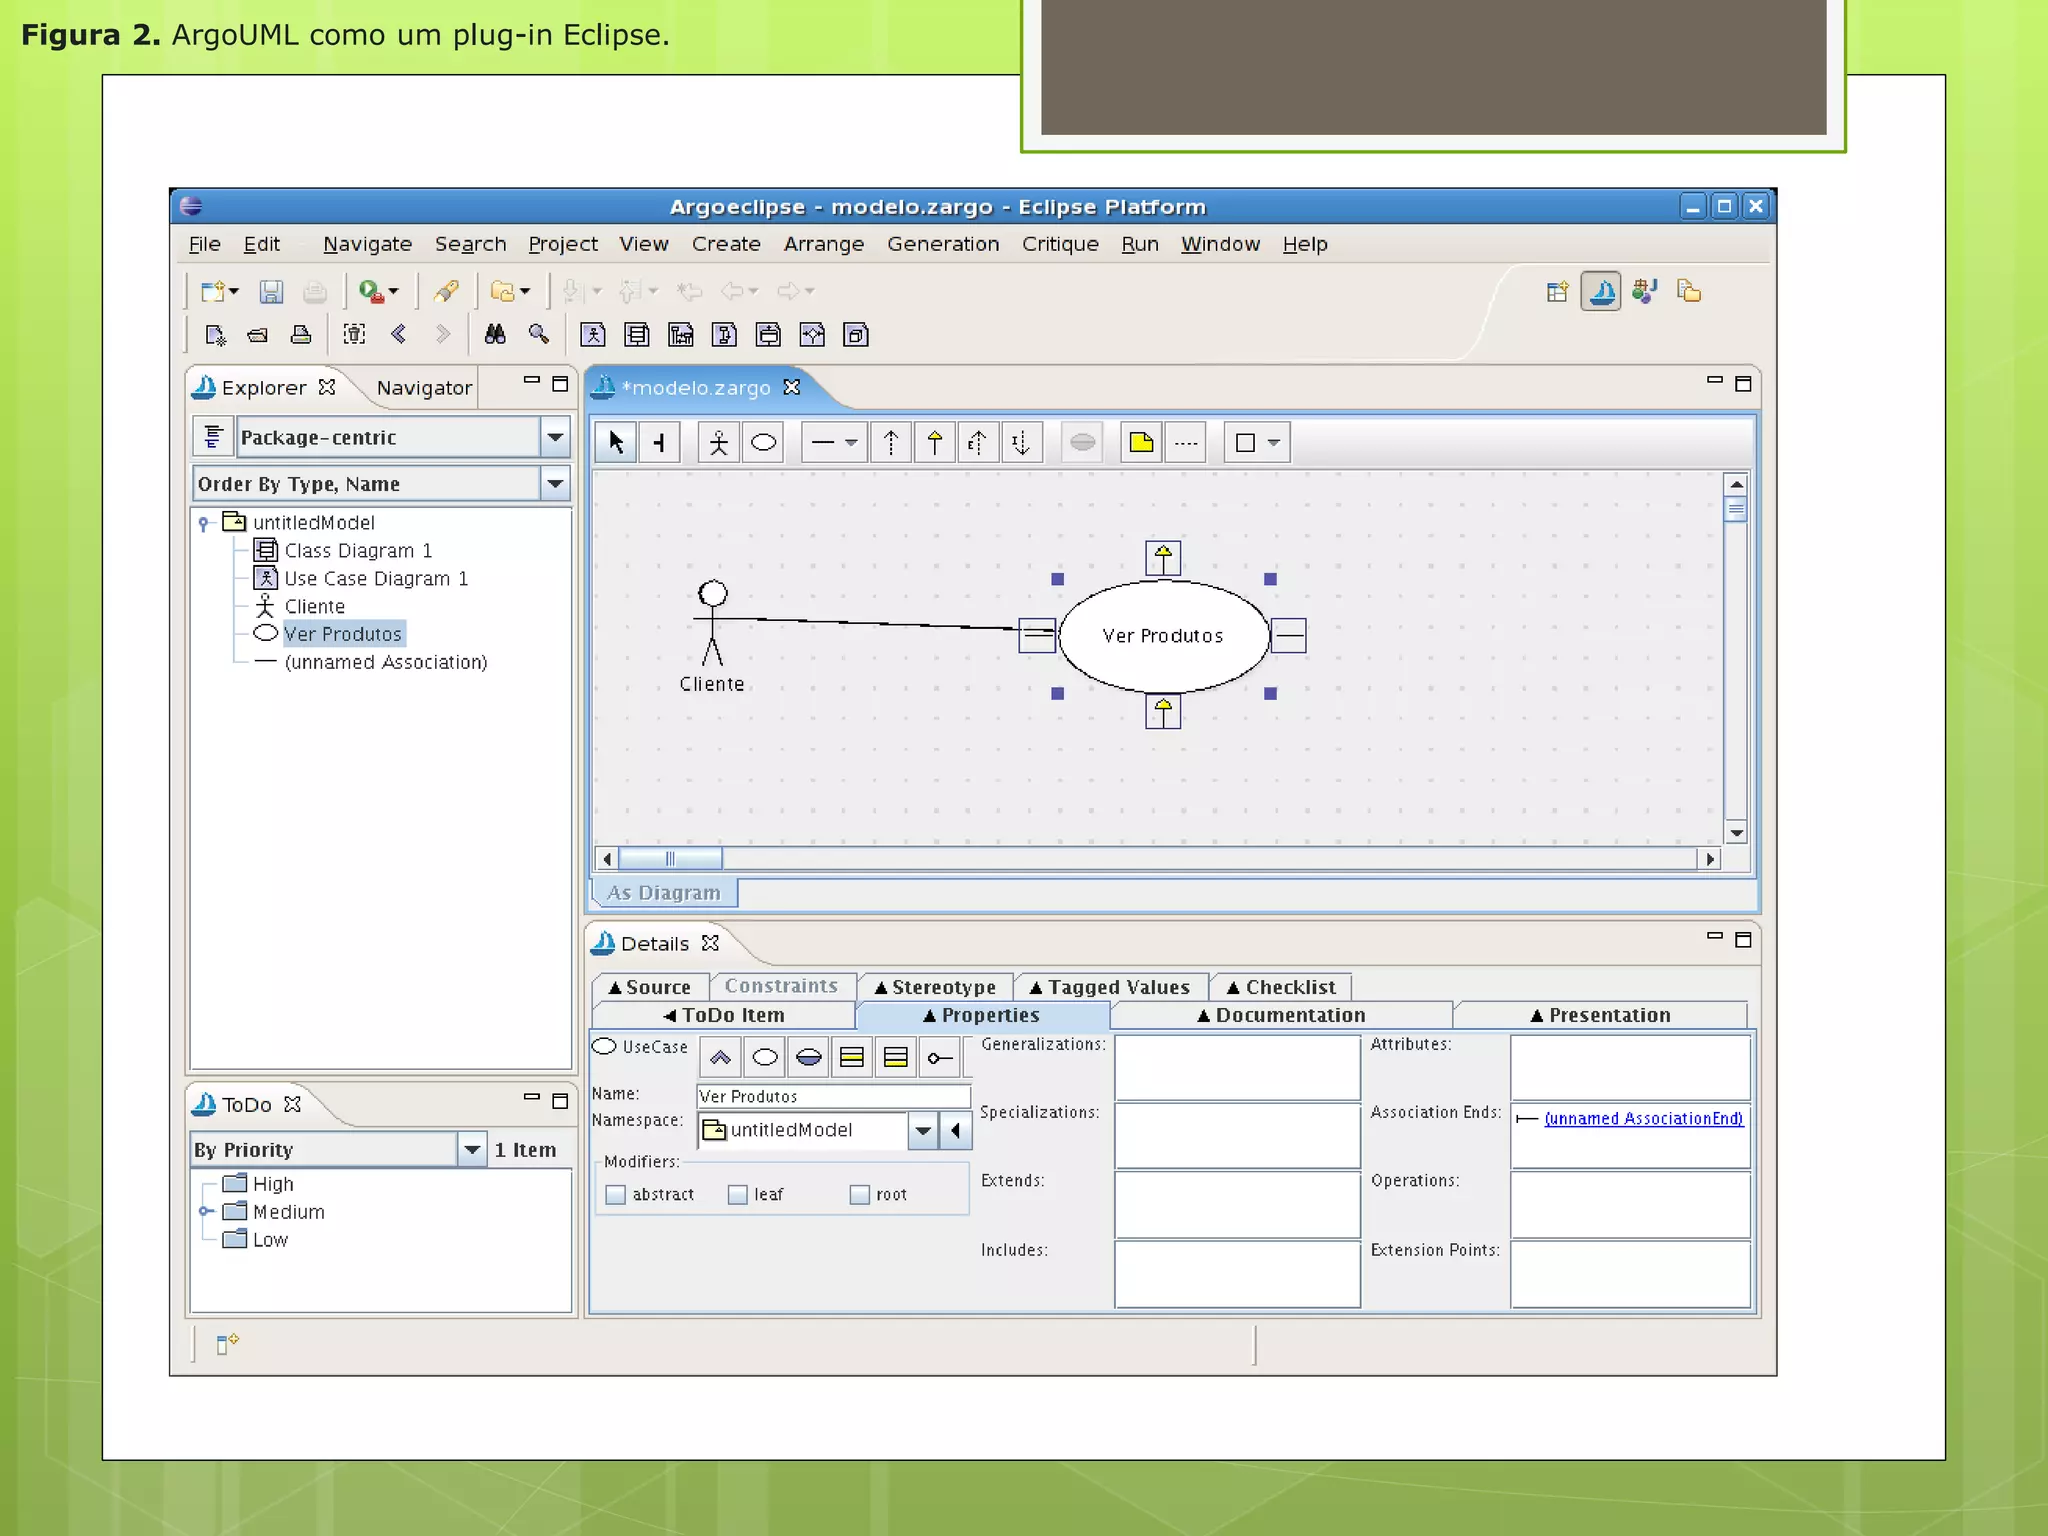
Task: Select Use Case Diagram 1 in Explorer
Action: [376, 579]
